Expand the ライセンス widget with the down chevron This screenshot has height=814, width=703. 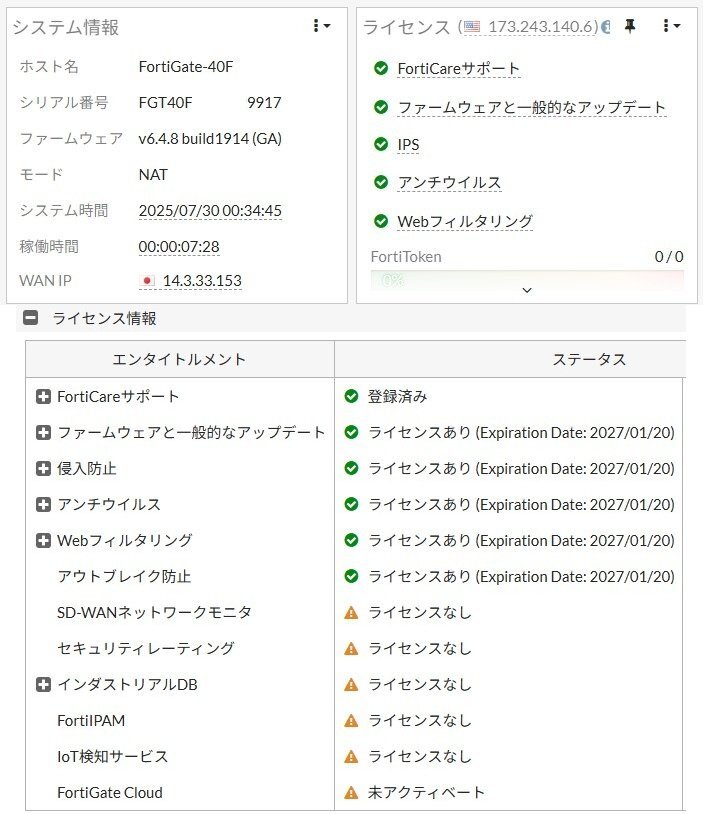click(527, 290)
